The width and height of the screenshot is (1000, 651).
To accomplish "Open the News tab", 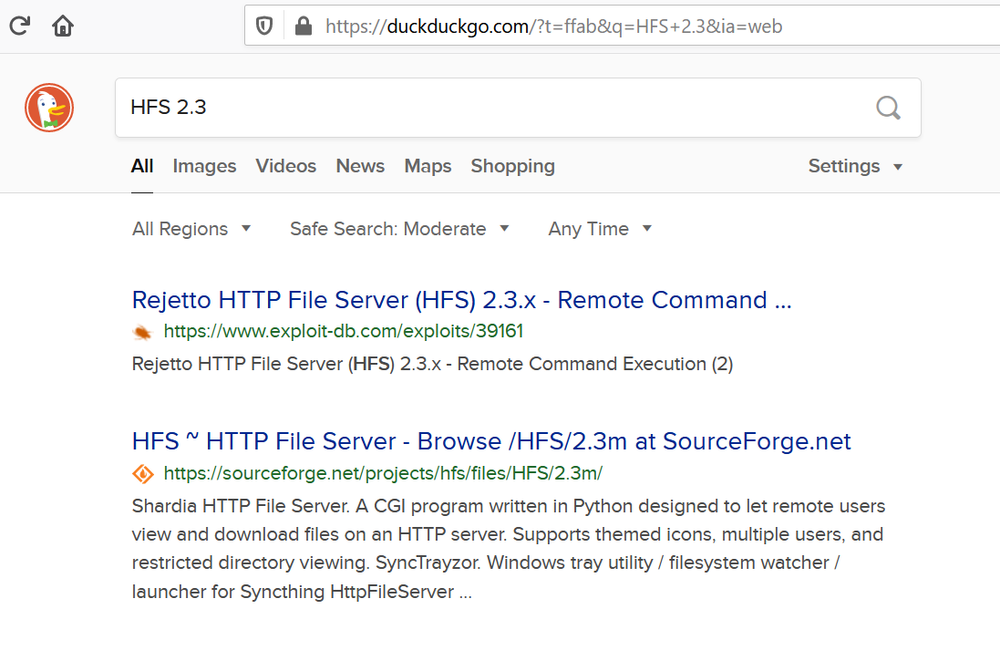I will click(360, 166).
